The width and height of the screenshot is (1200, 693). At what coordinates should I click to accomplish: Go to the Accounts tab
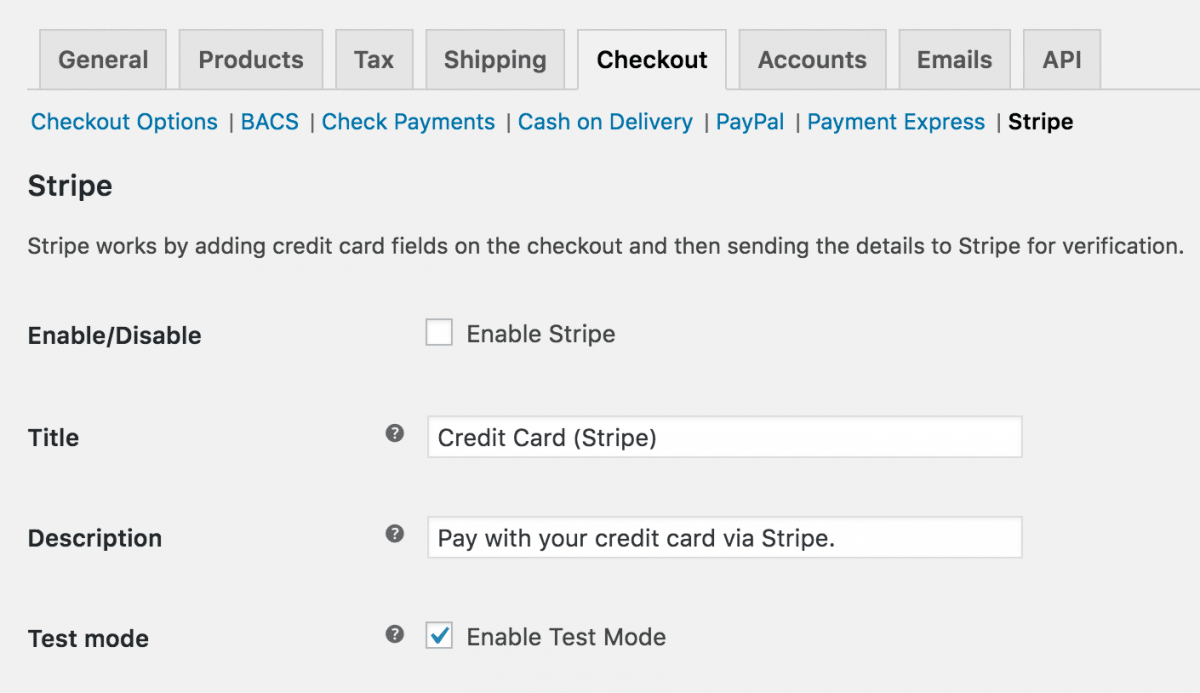(x=812, y=59)
